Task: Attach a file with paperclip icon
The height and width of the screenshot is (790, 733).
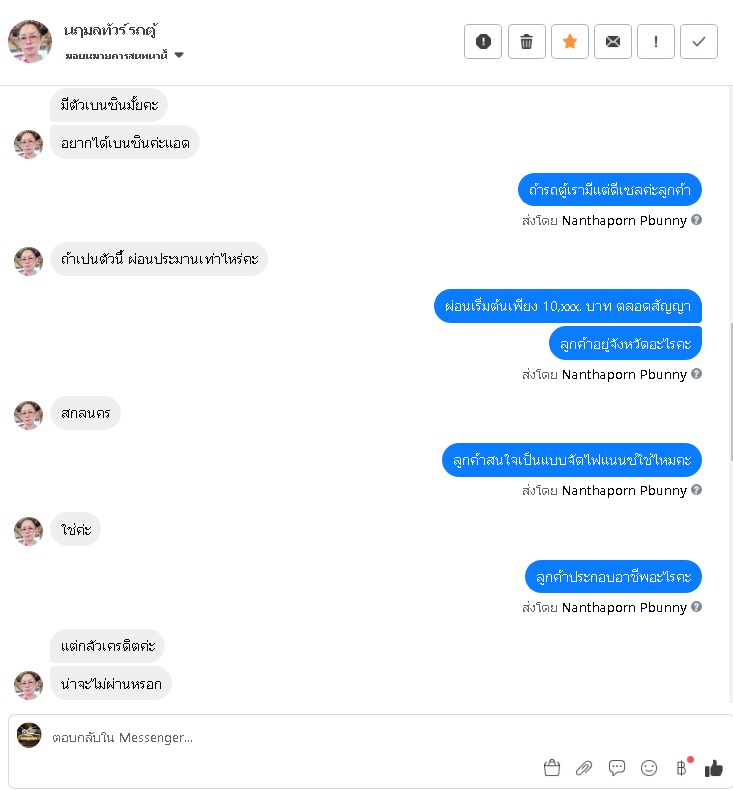Action: click(584, 768)
